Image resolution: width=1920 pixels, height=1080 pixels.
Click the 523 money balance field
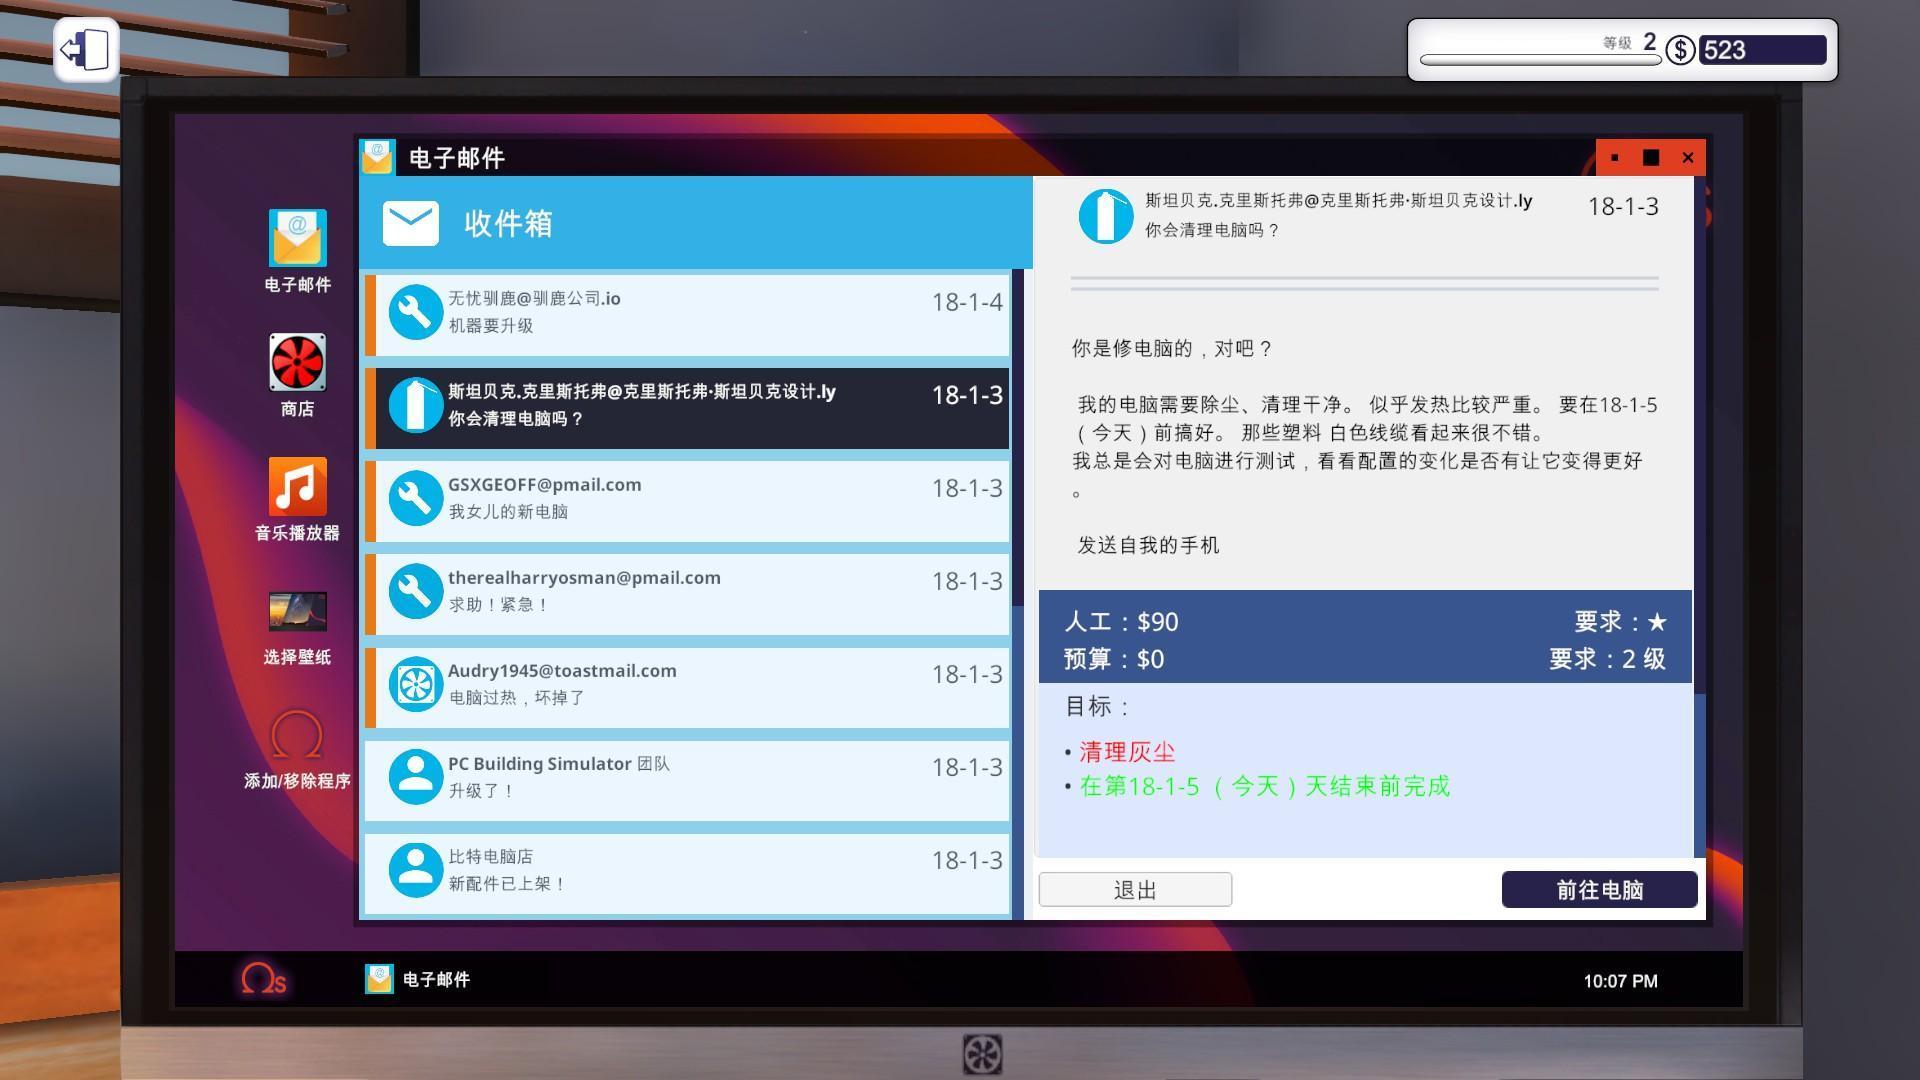click(x=1761, y=50)
